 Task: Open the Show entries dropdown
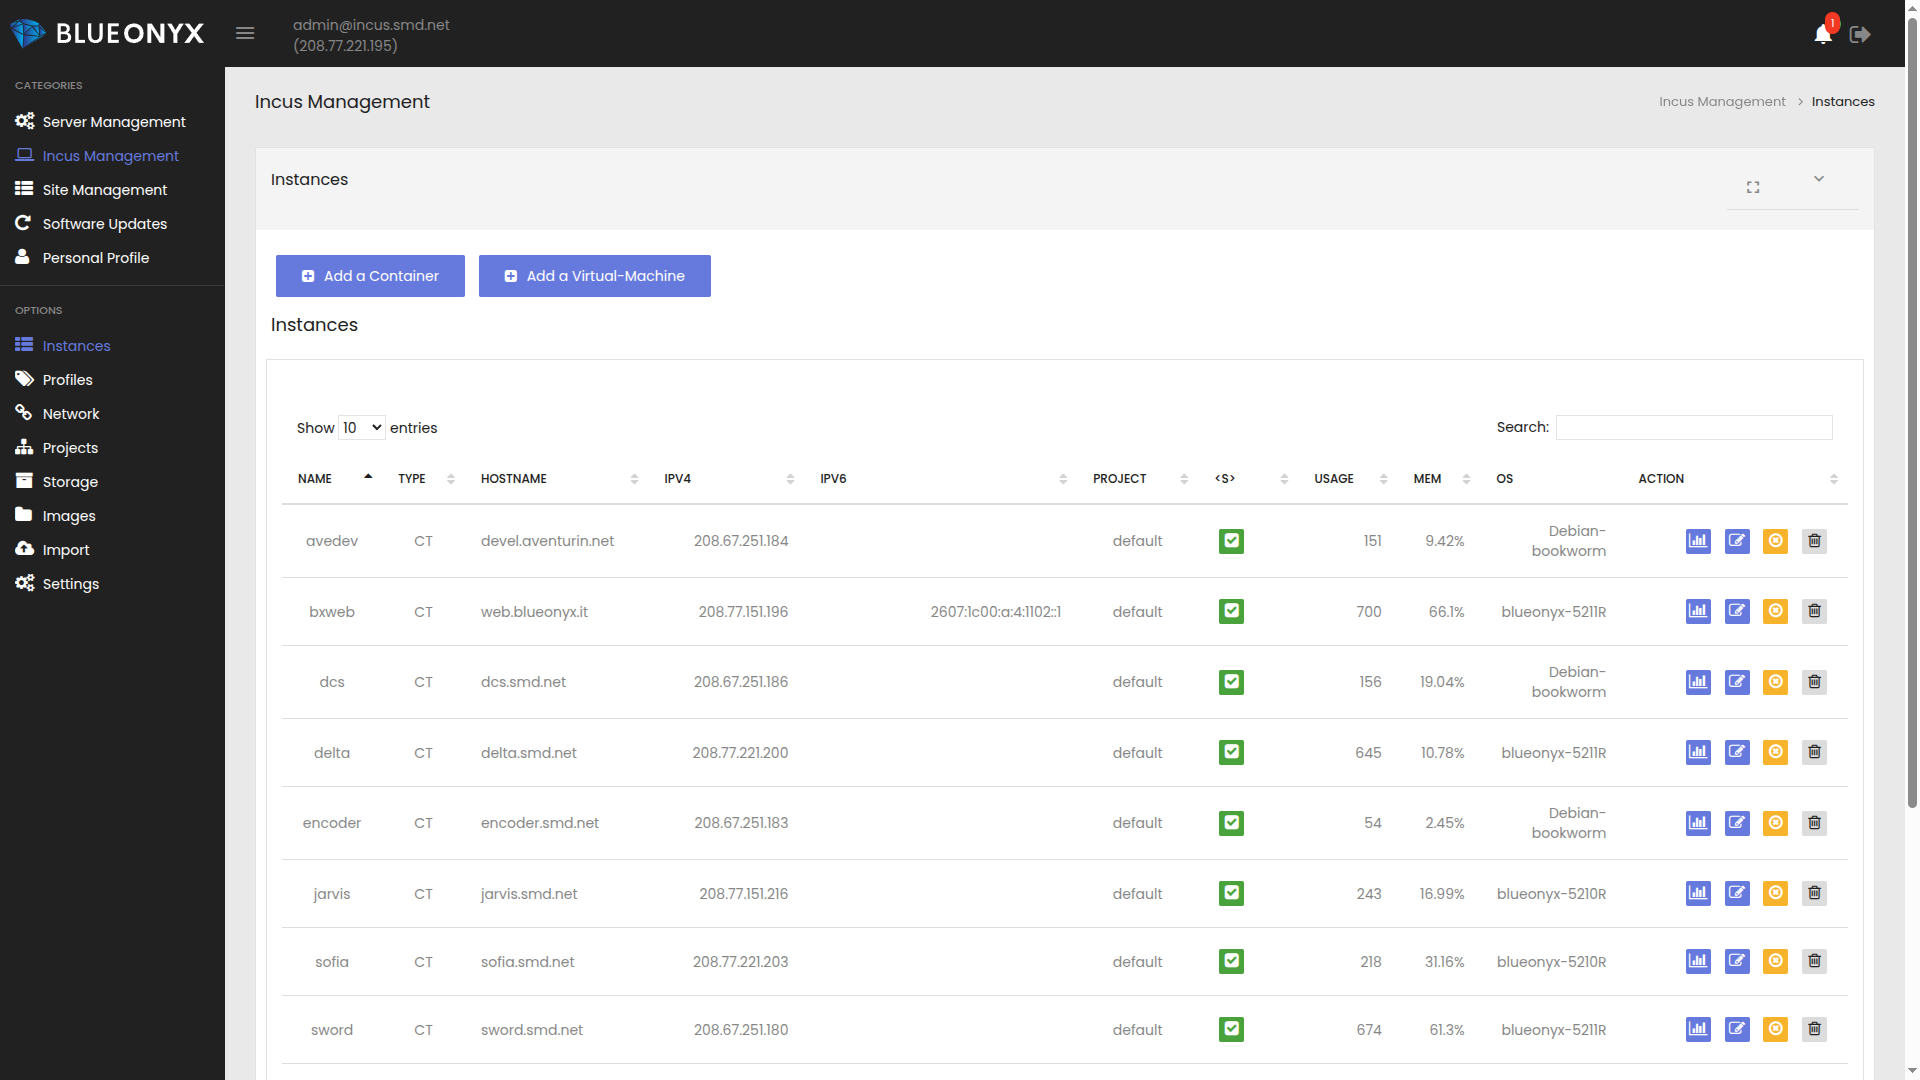pyautogui.click(x=361, y=428)
